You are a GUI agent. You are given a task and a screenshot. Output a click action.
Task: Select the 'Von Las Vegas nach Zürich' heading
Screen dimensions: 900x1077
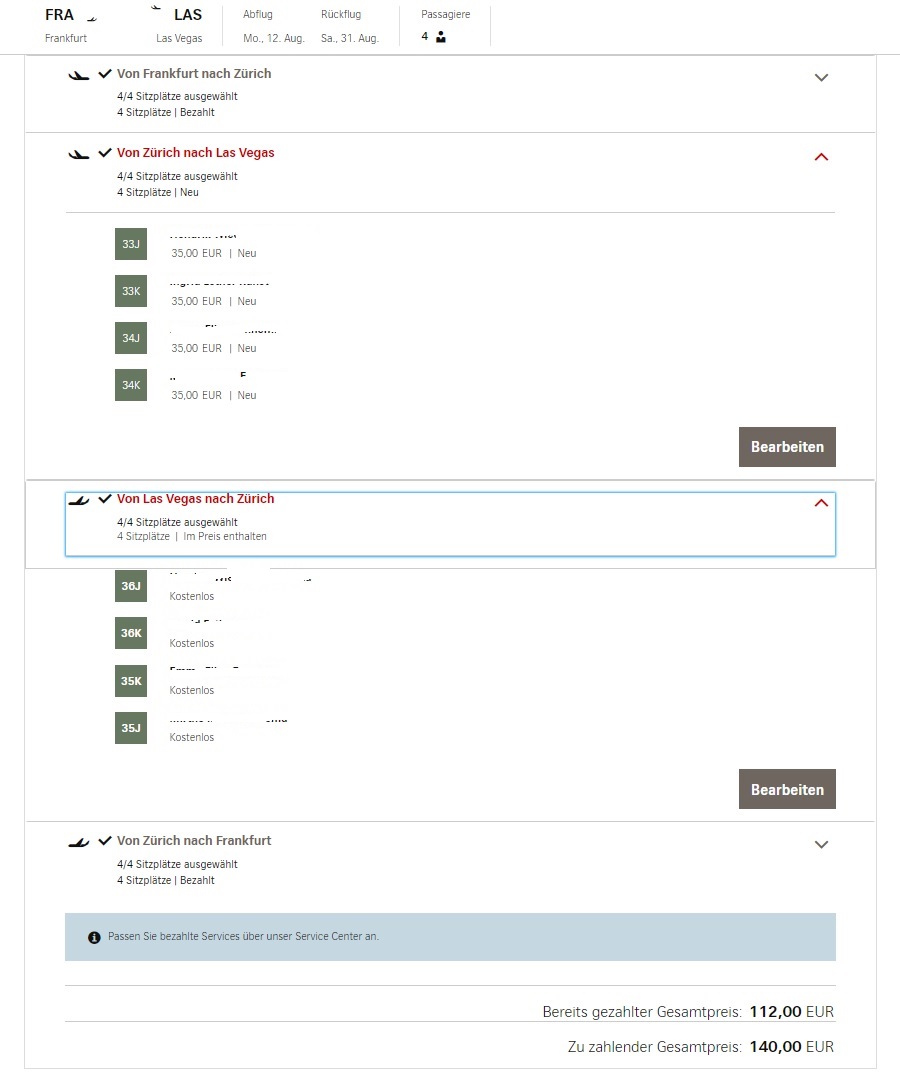[x=195, y=499]
